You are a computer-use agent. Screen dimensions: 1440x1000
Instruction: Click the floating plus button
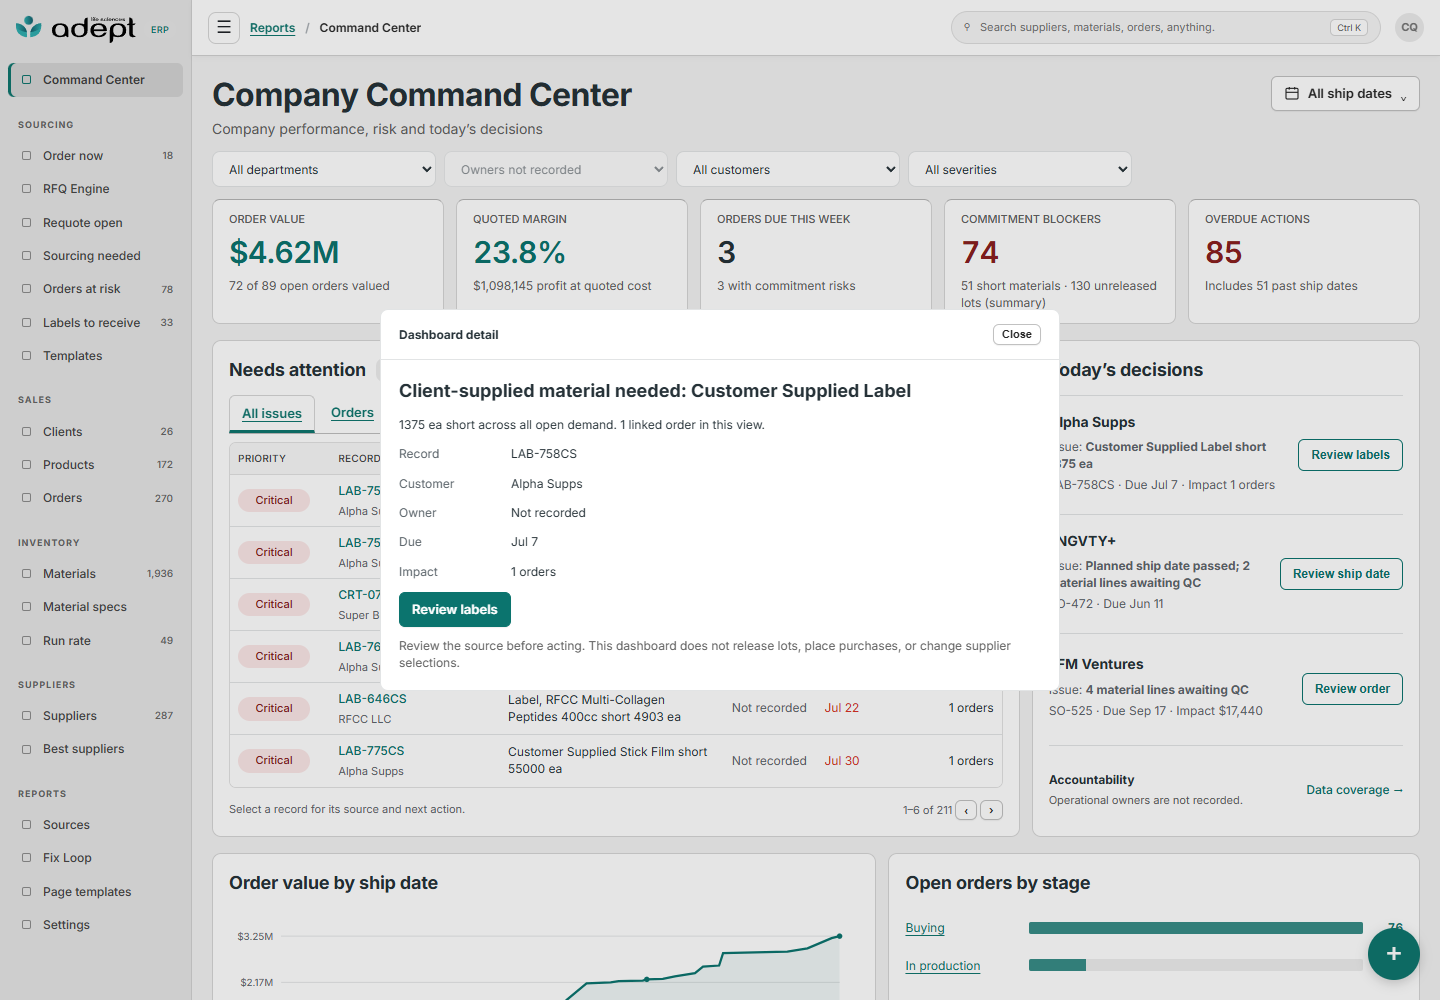click(x=1393, y=954)
